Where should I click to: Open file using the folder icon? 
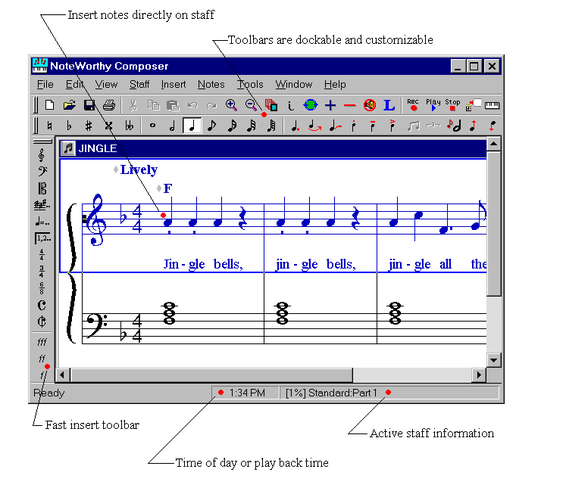(70, 105)
